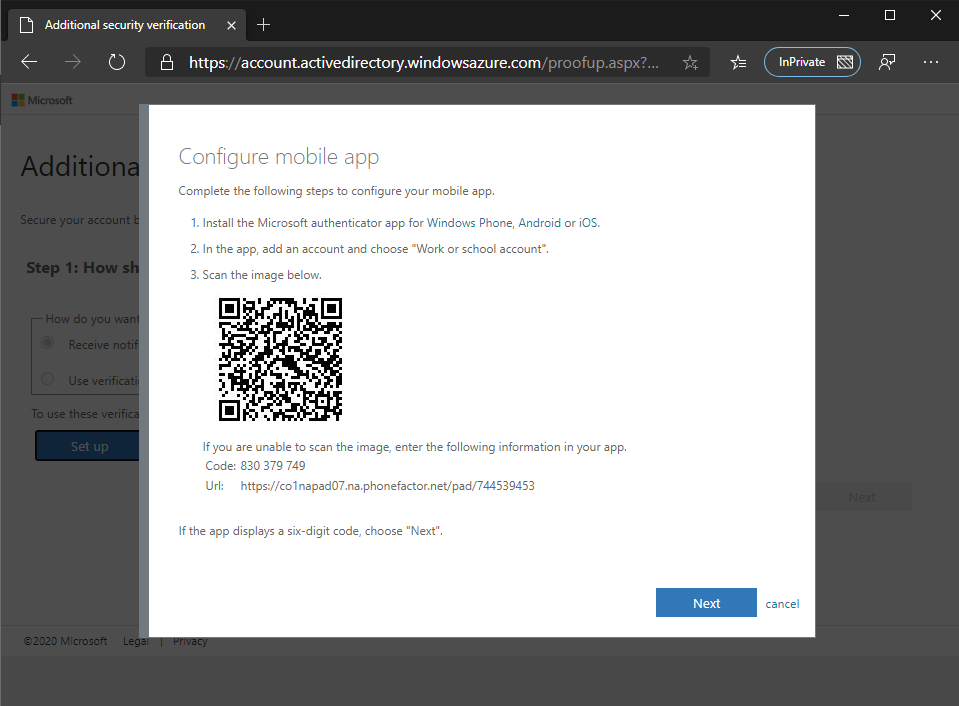Go back to the previous page

point(29,62)
